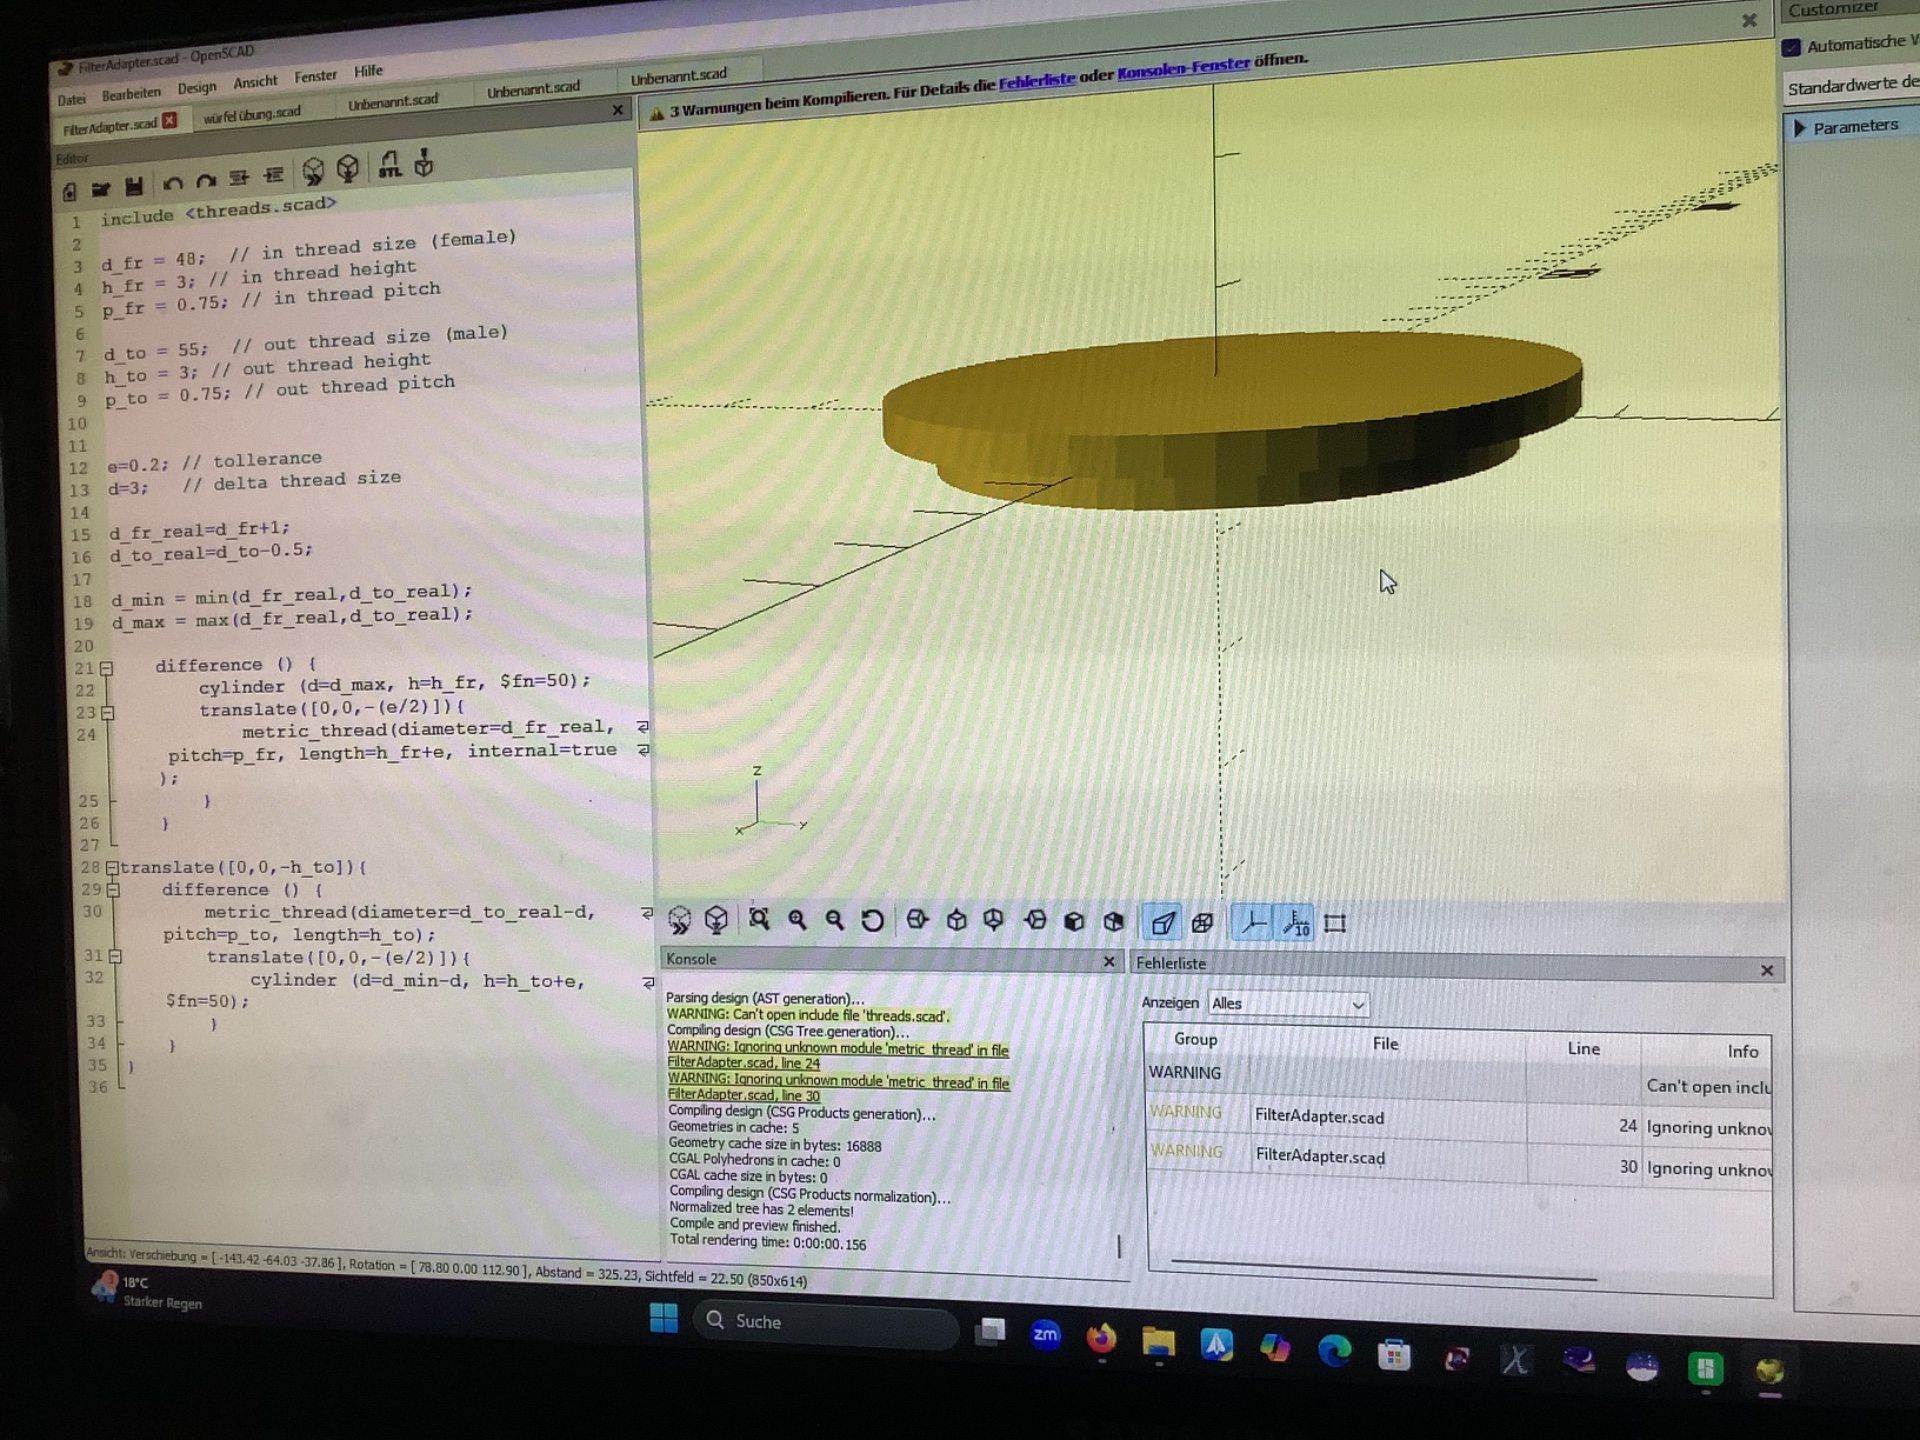Toggle the Show Edges button
The height and width of the screenshot is (1440, 1920).
click(x=1335, y=924)
